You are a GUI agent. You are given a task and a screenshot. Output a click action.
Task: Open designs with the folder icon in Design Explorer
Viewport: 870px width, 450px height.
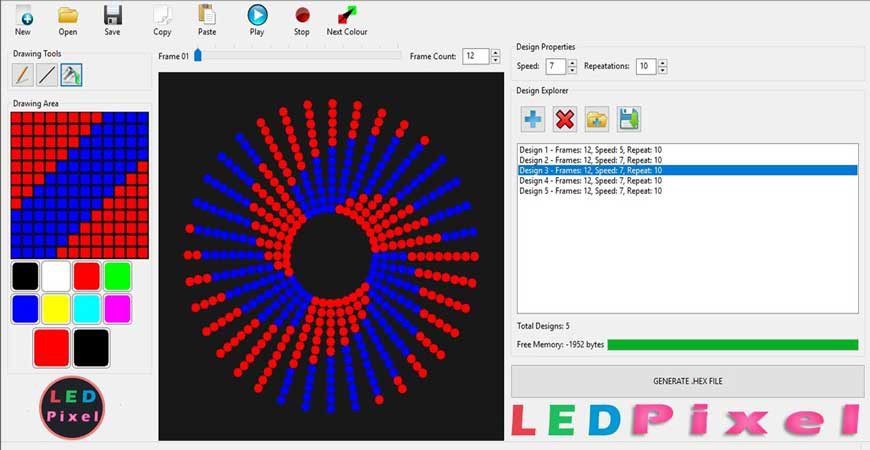pyautogui.click(x=597, y=119)
